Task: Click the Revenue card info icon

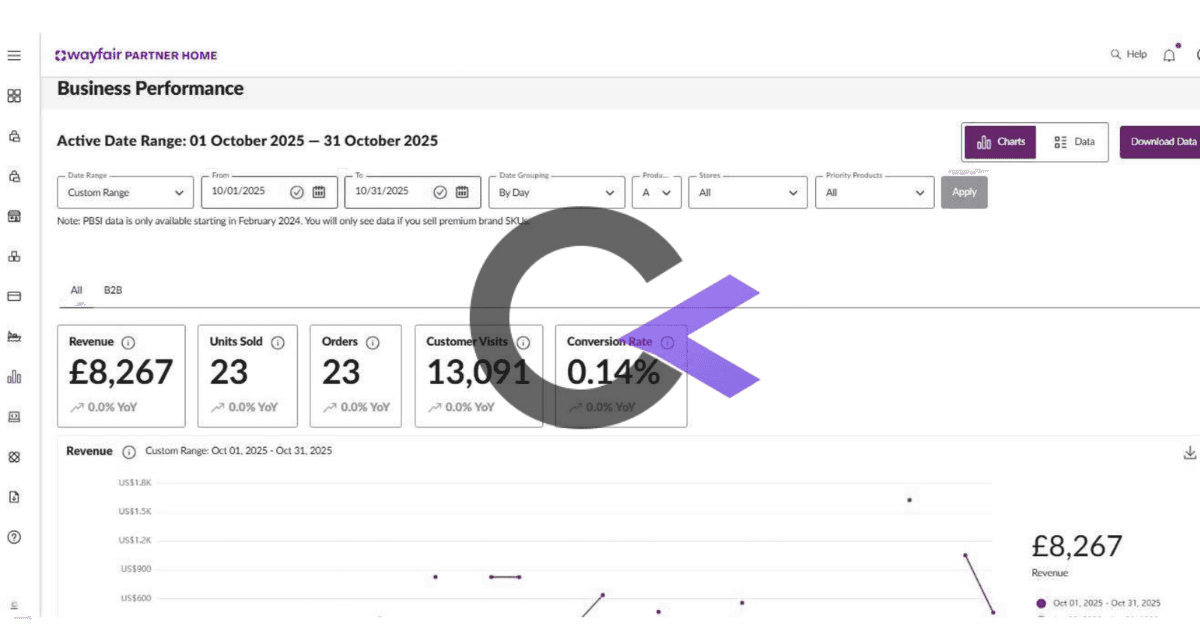Action: 128,342
